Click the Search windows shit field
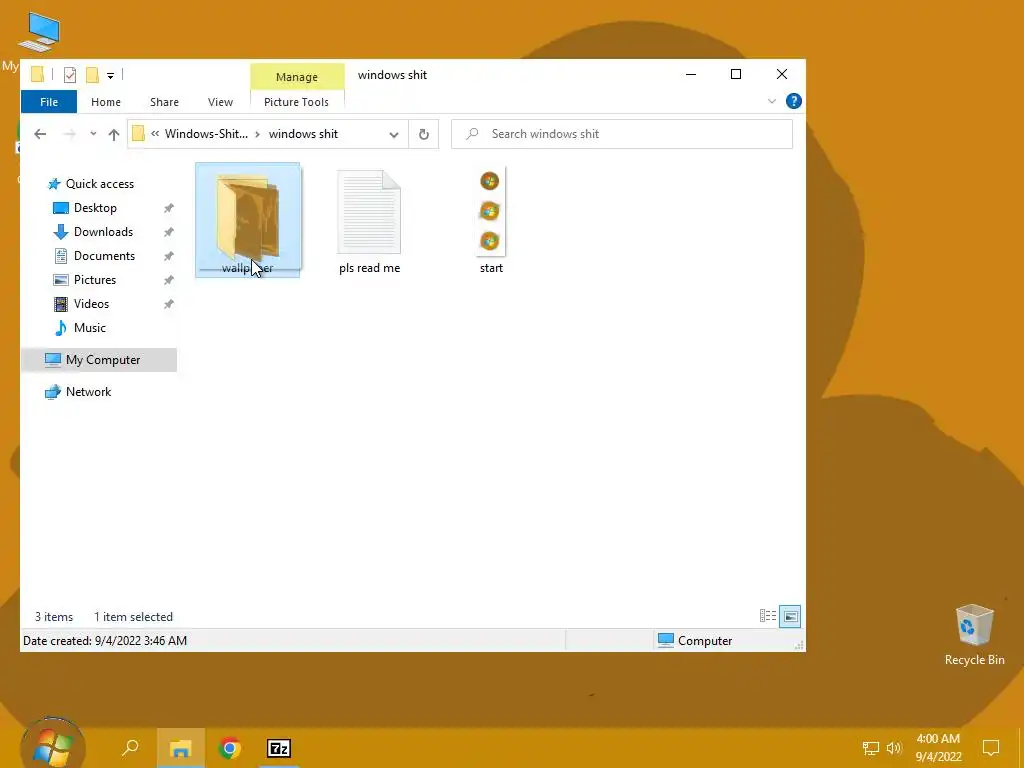Viewport: 1024px width, 768px height. coord(622,134)
